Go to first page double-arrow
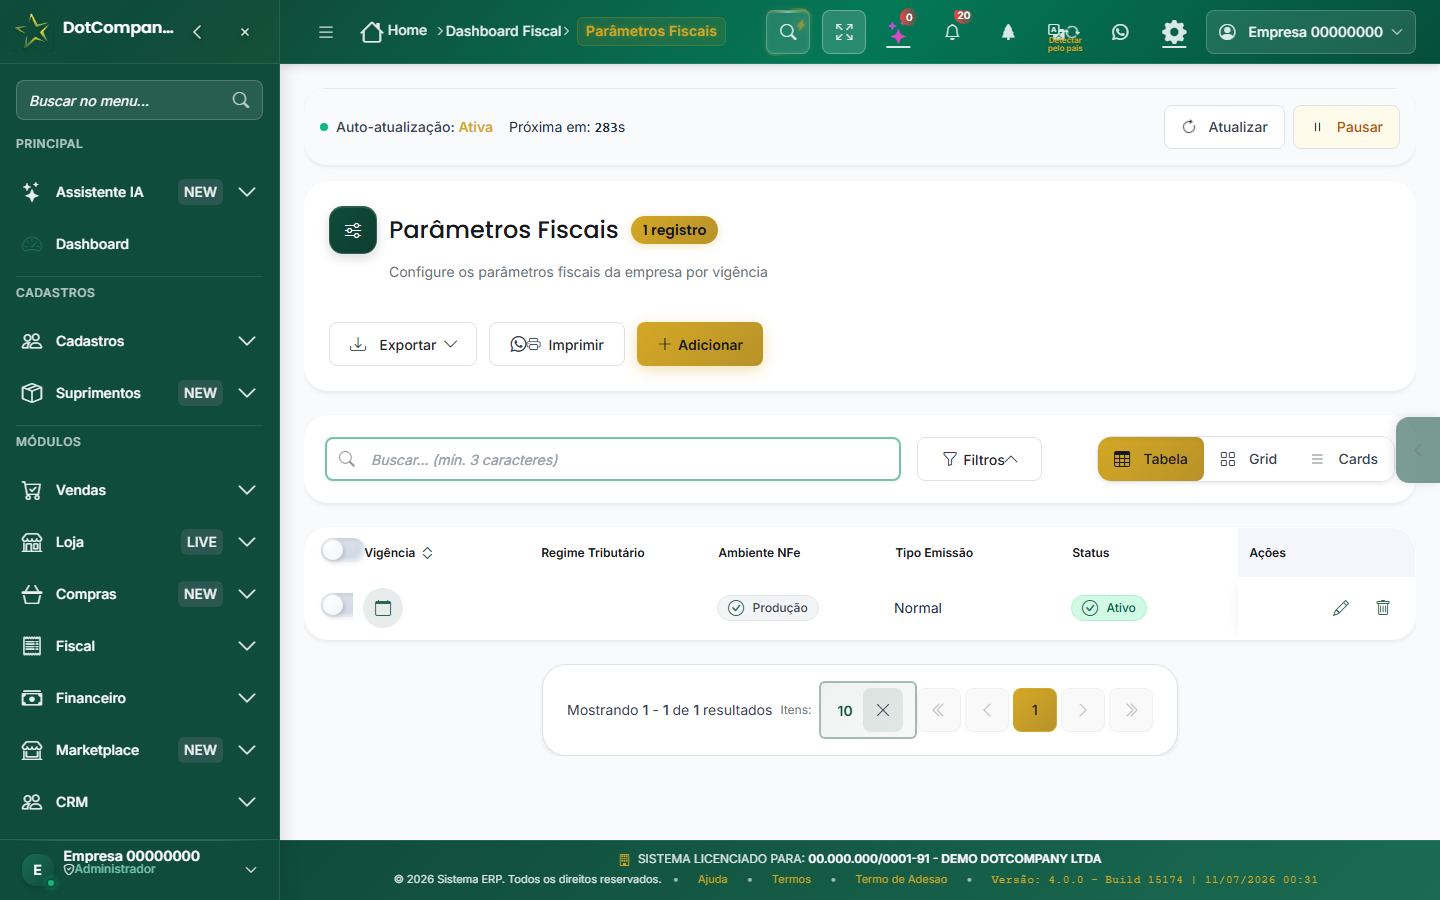This screenshot has width=1440, height=900. [x=938, y=710]
